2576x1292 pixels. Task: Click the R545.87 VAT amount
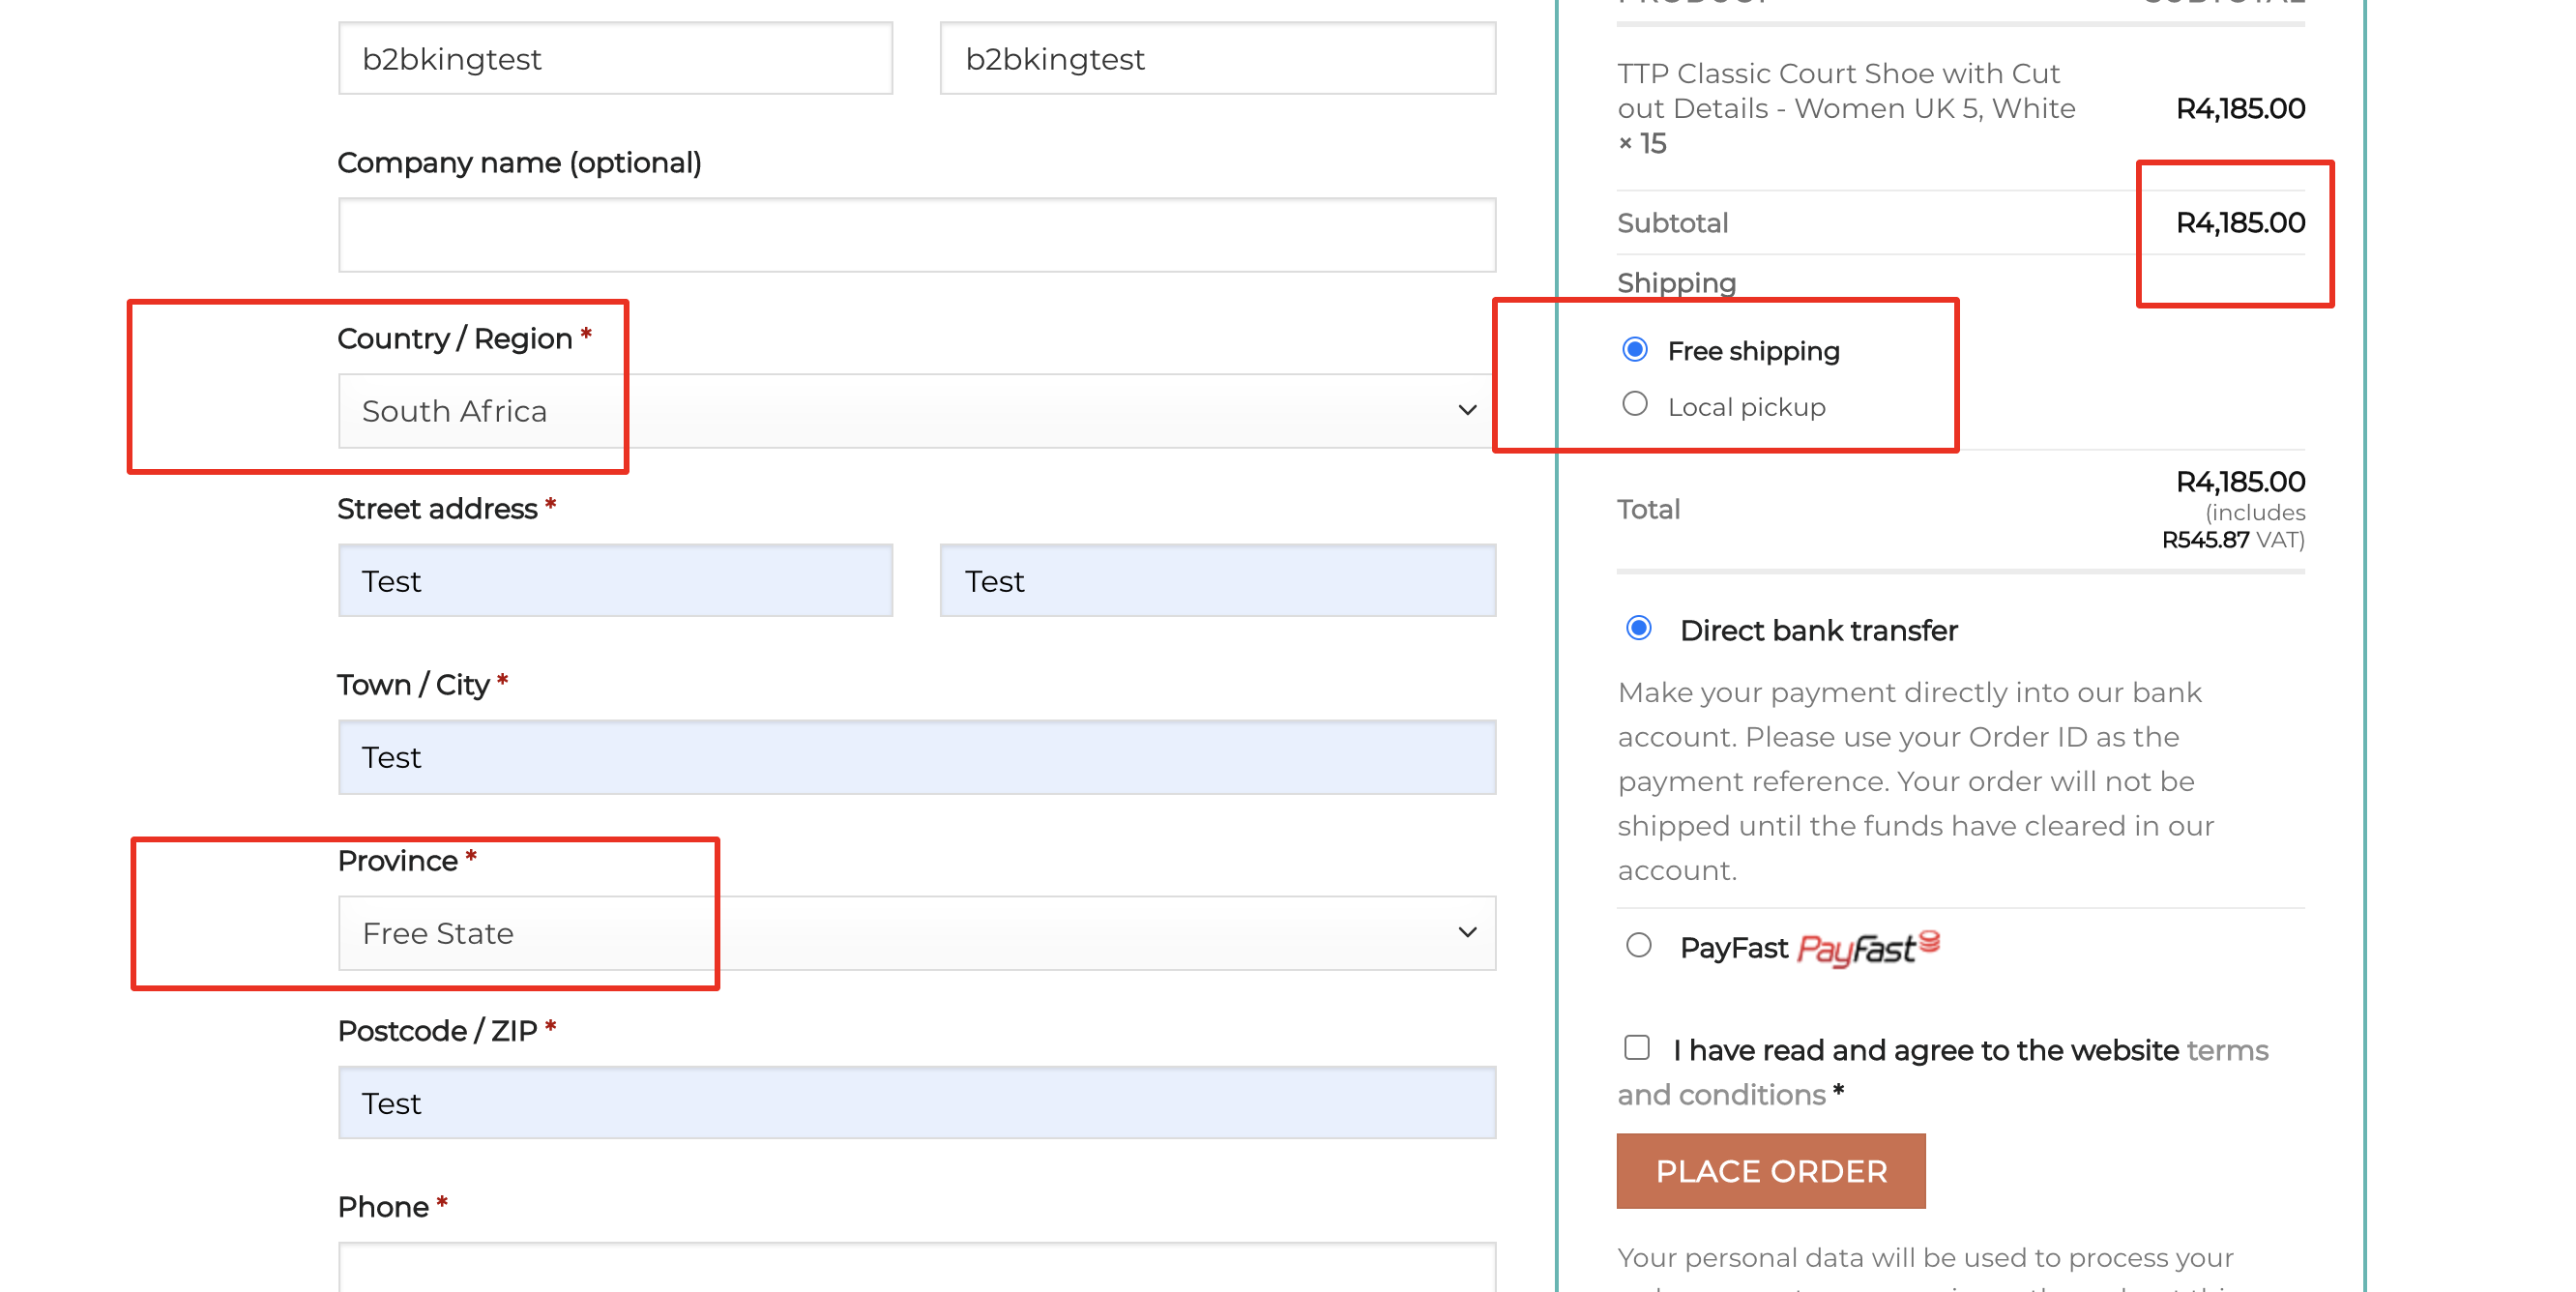2205,540
